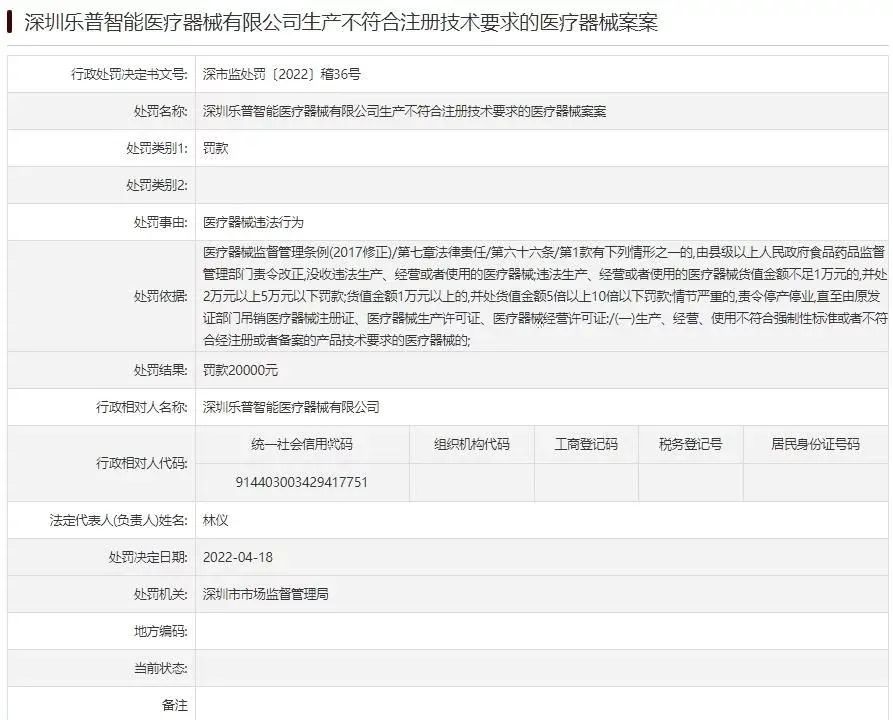Image resolution: width=893 pixels, height=720 pixels.
Task: Select the 备注 label
Action: [x=174, y=705]
